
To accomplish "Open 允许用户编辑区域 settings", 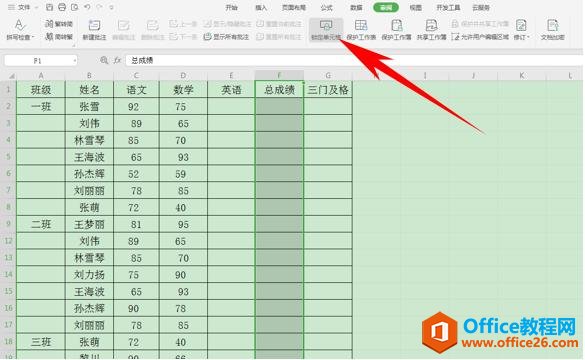I will click(x=480, y=37).
